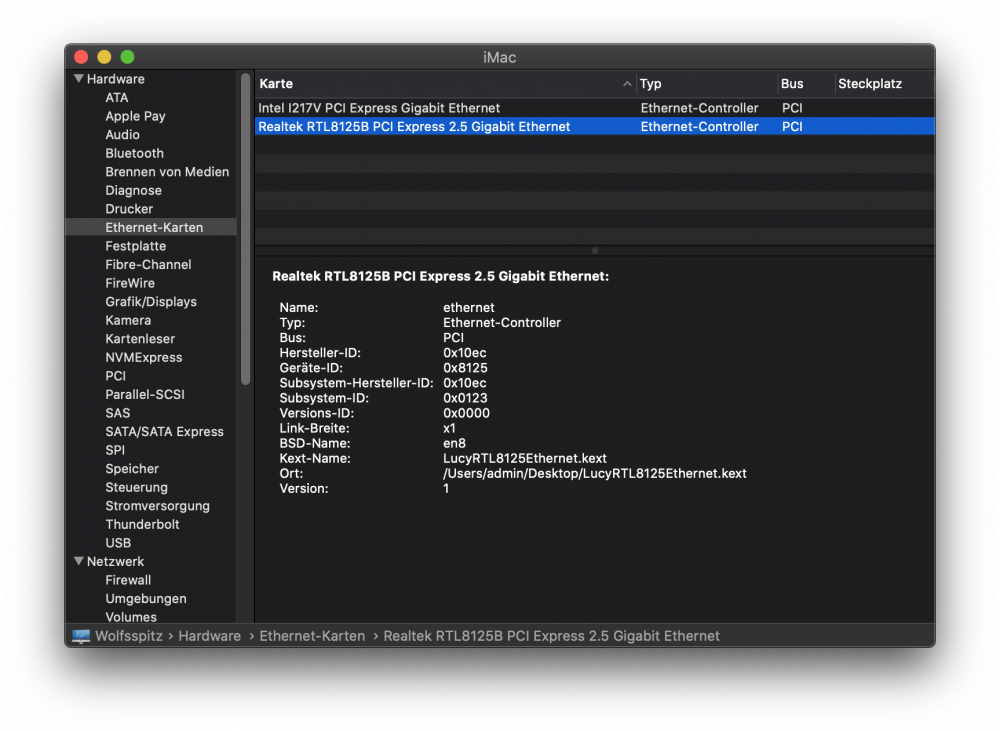
Task: Select ATA in the sidebar
Action: [117, 98]
